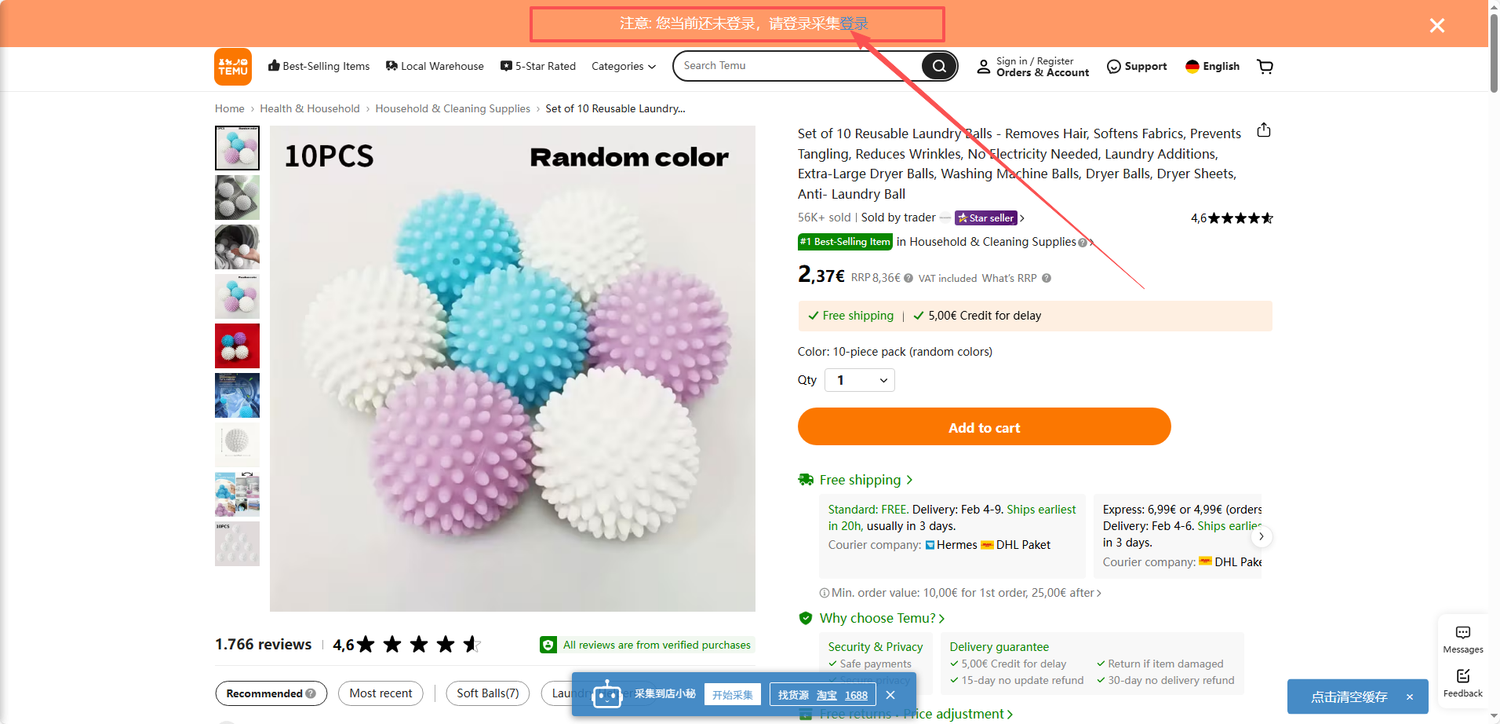Go to Local Warehouse section
The height and width of the screenshot is (724, 1500).
tap(435, 67)
